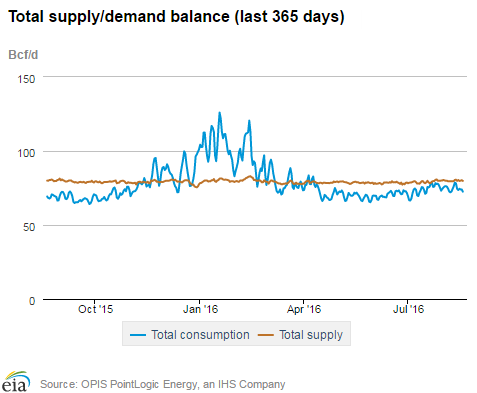
Task: Click the source text 'OPIS PointLogic Energy'
Action: 139,384
